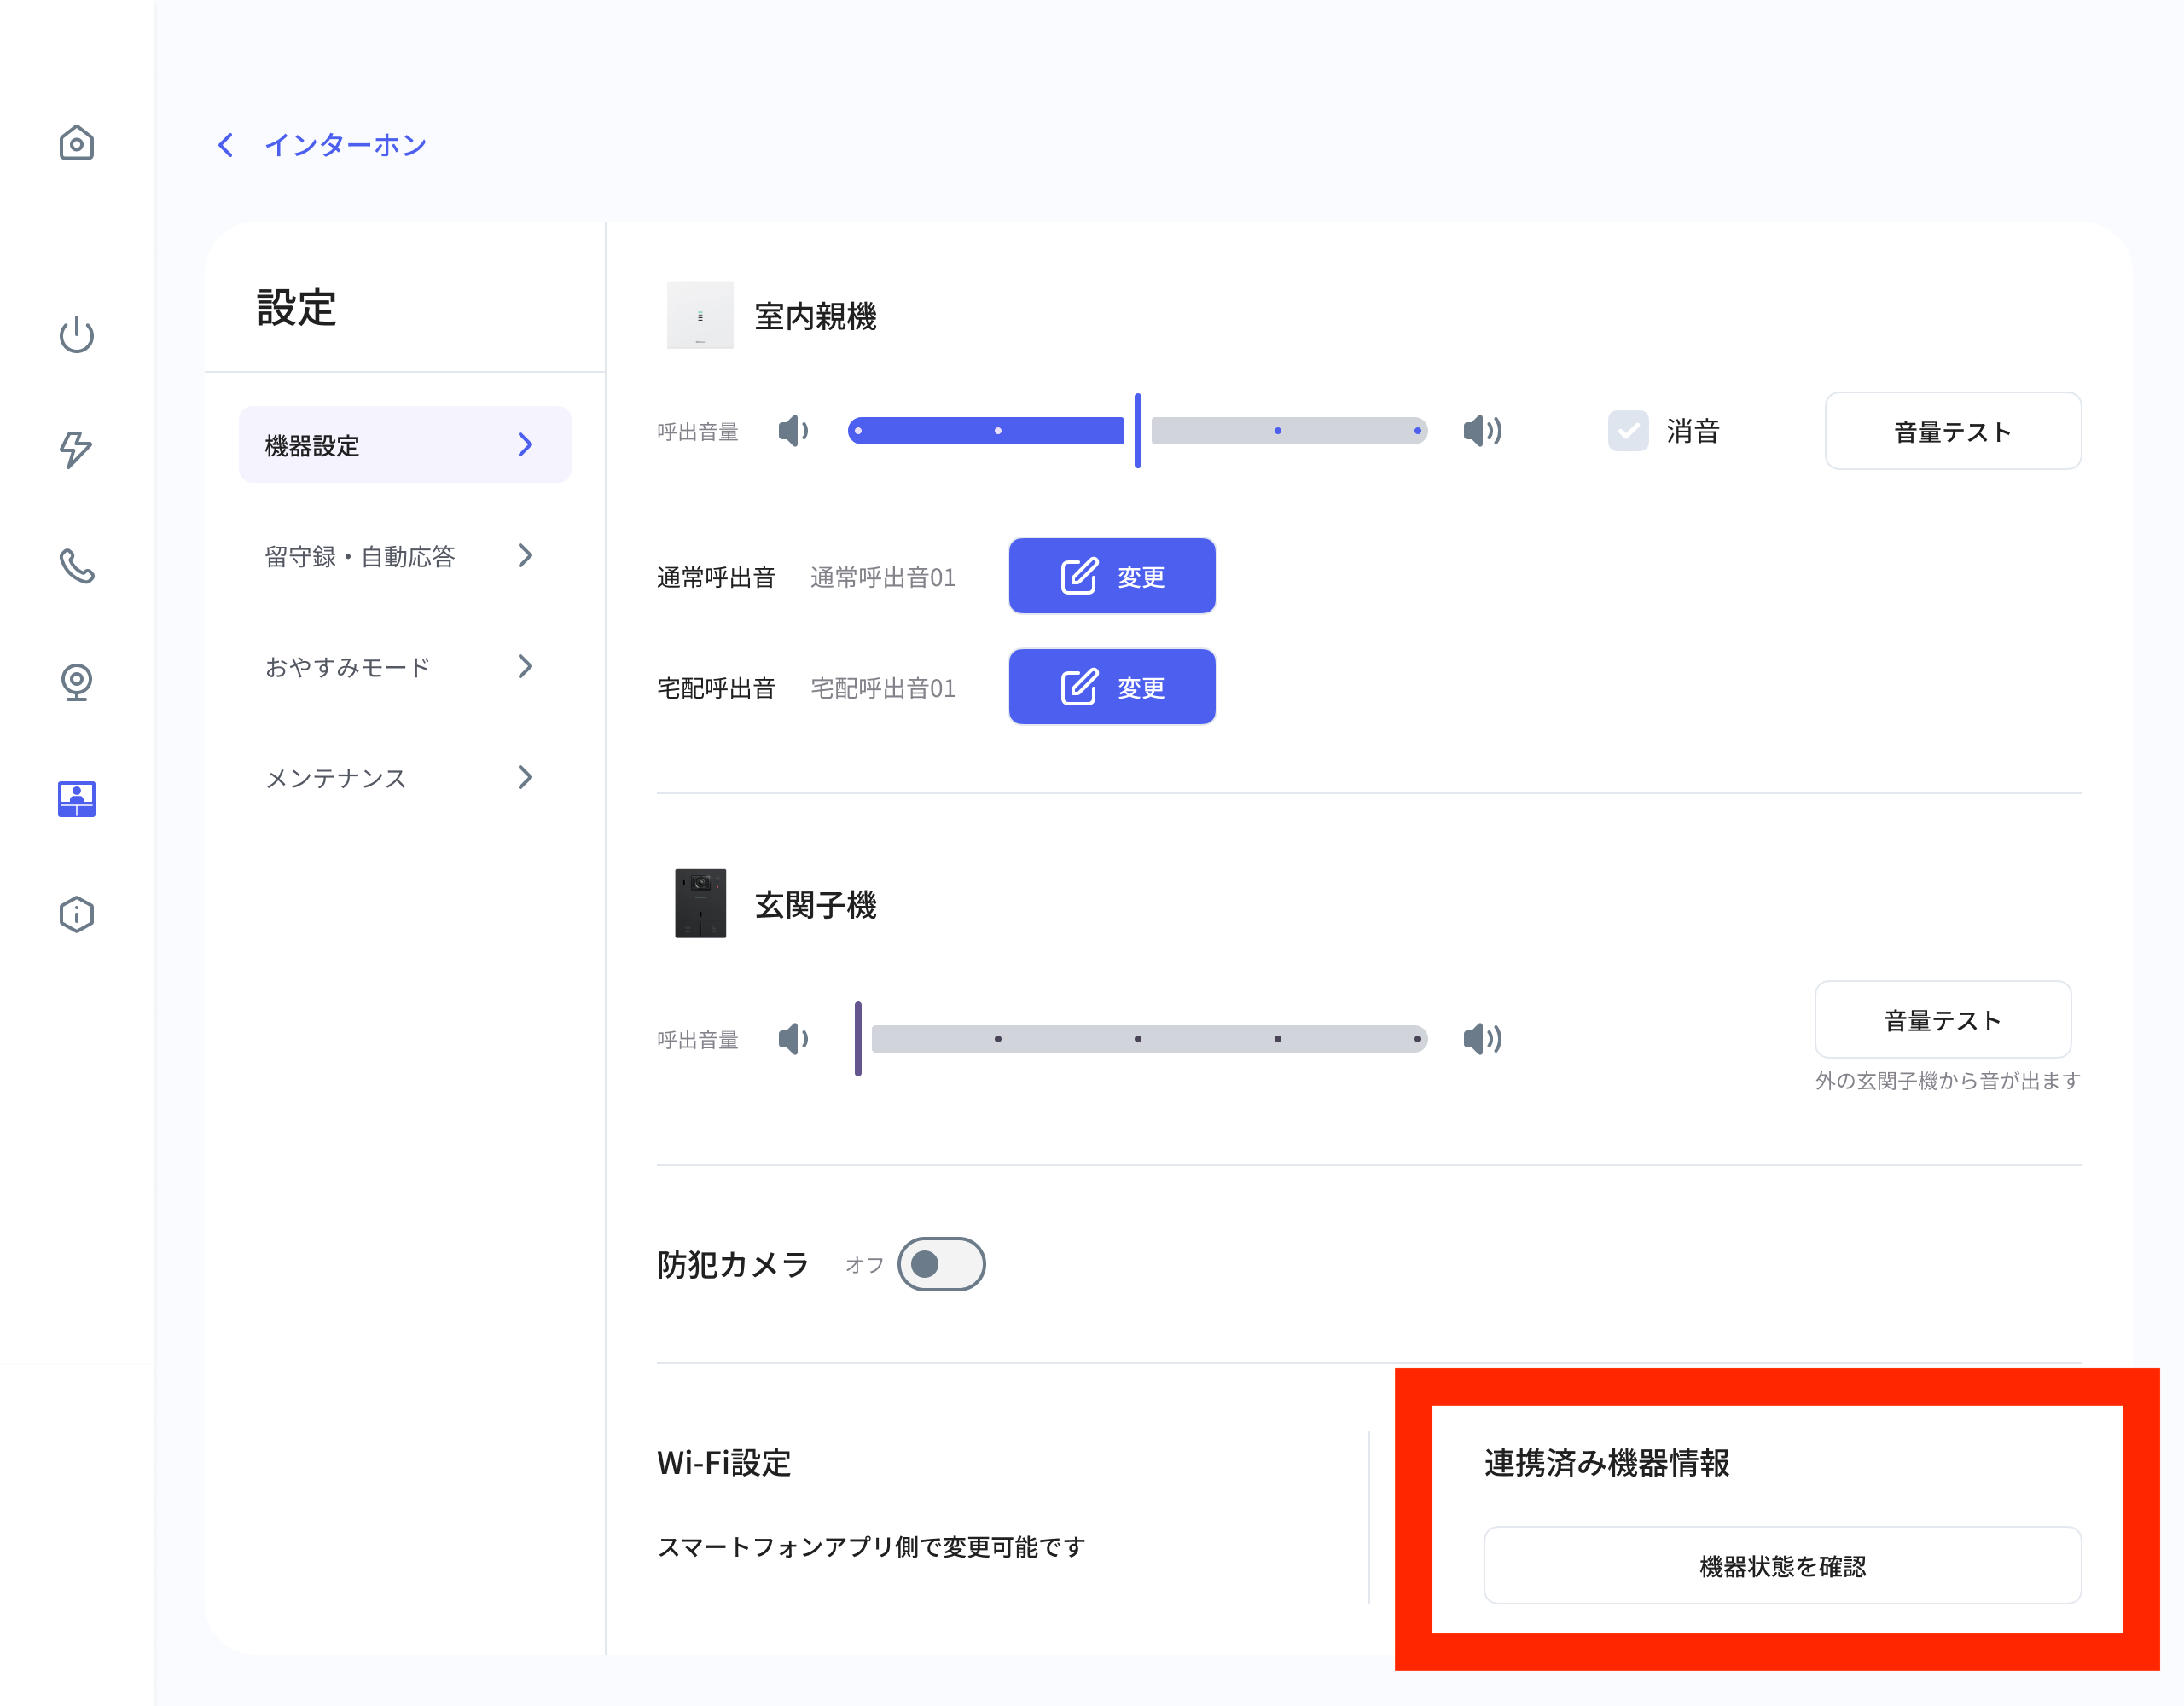
Task: Click 変更 button for 宅配呼出音
Action: point(1112,687)
